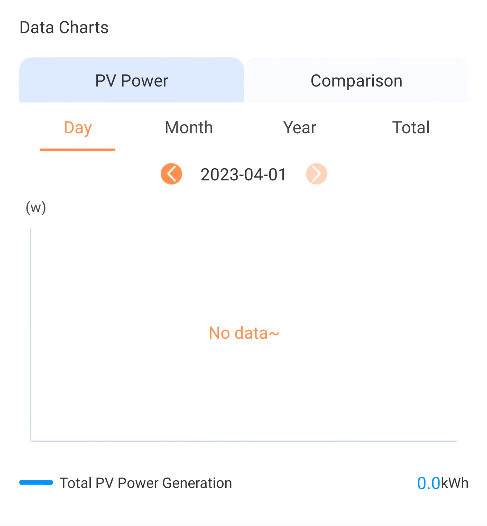This screenshot has height=526, width=487.
Task: Click the chart's horizontal axis line
Action: click(x=244, y=441)
